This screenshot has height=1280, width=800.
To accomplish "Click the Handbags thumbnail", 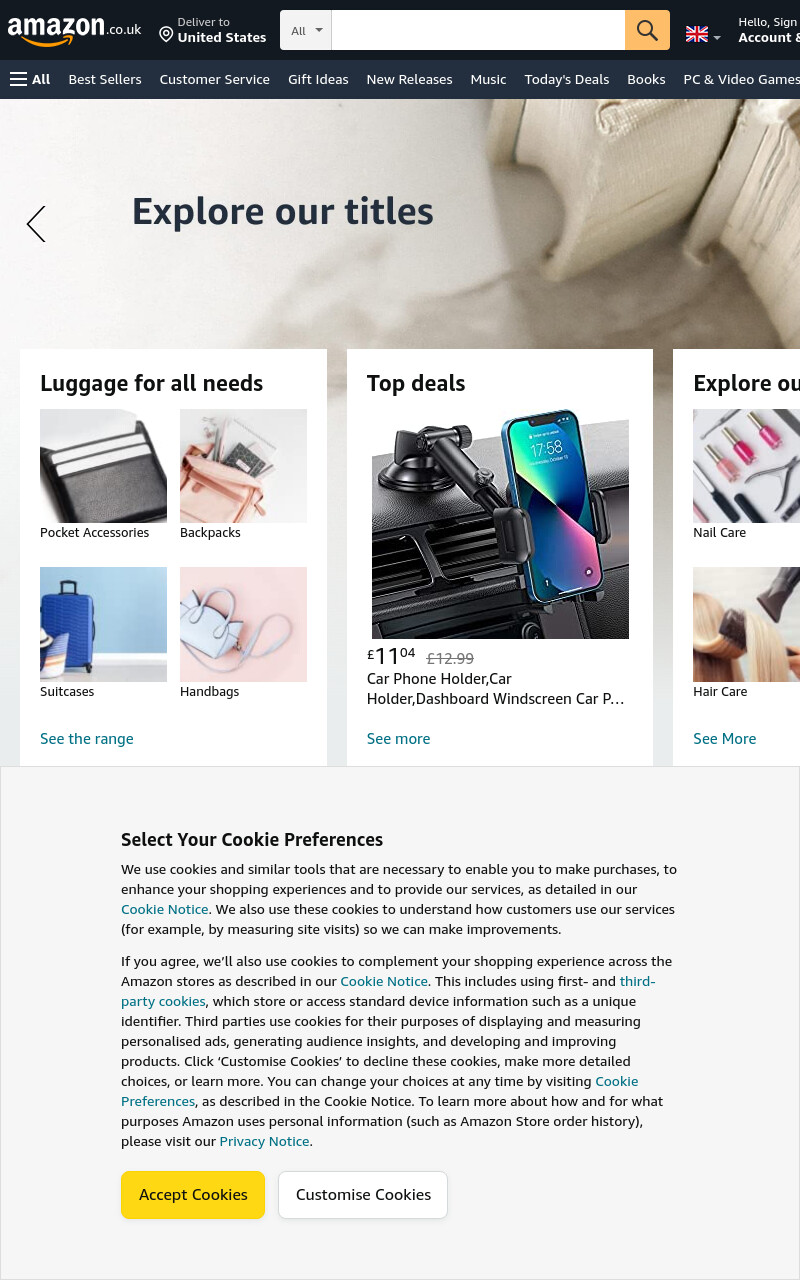I will pyautogui.click(x=243, y=624).
